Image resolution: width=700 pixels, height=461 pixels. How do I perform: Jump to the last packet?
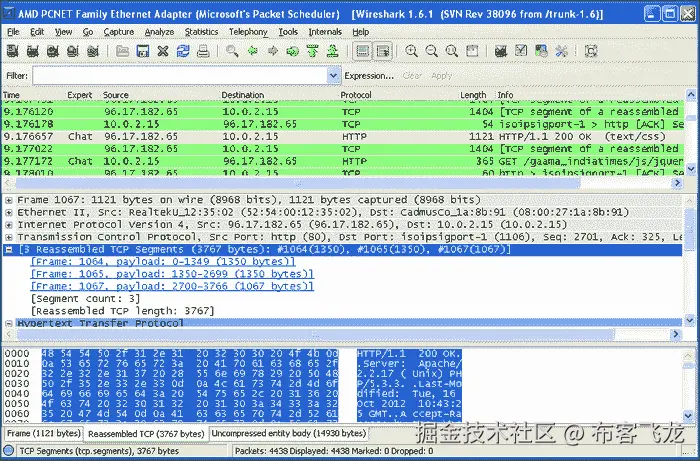tap(333, 51)
